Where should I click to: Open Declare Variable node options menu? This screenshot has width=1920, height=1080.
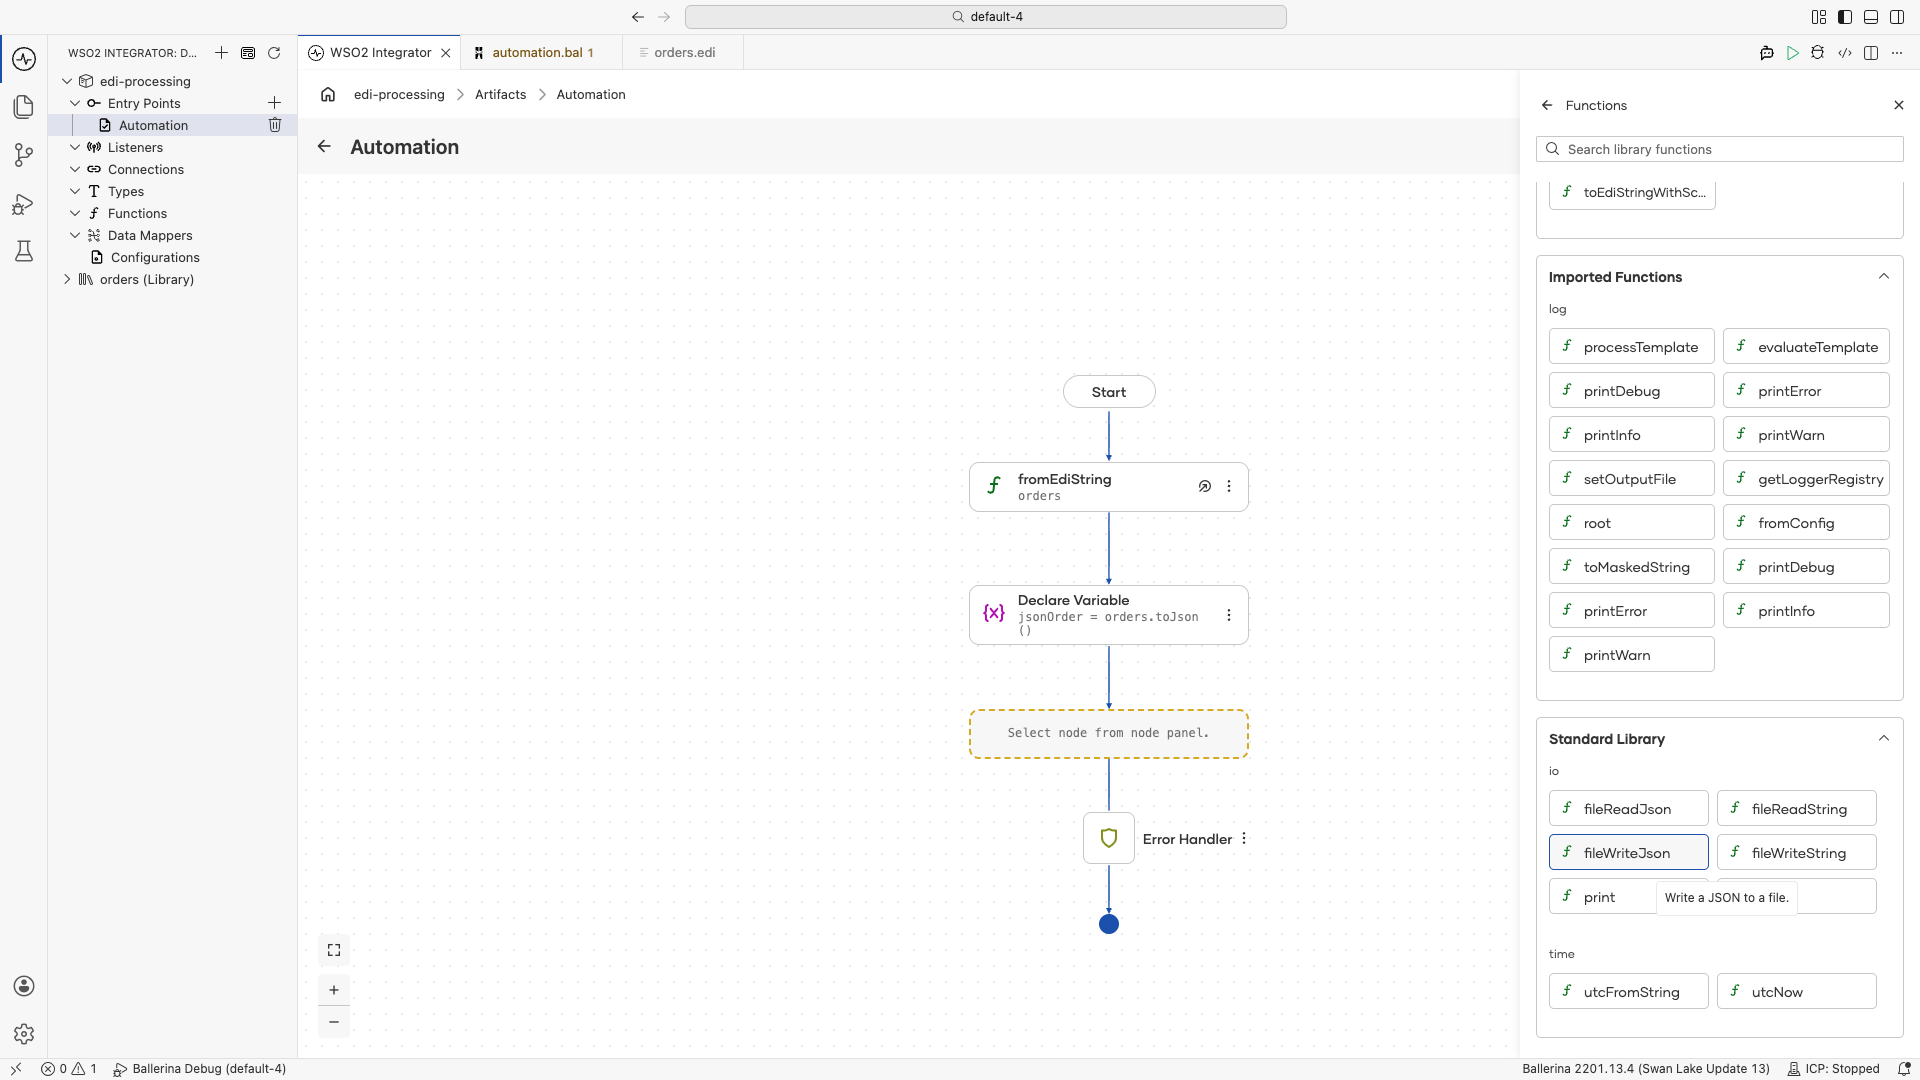(1229, 616)
